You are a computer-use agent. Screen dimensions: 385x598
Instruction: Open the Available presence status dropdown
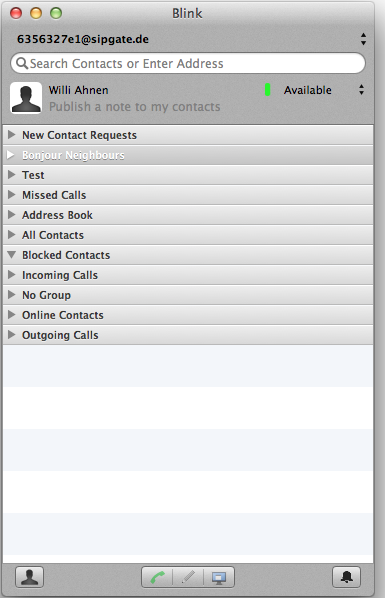361,90
